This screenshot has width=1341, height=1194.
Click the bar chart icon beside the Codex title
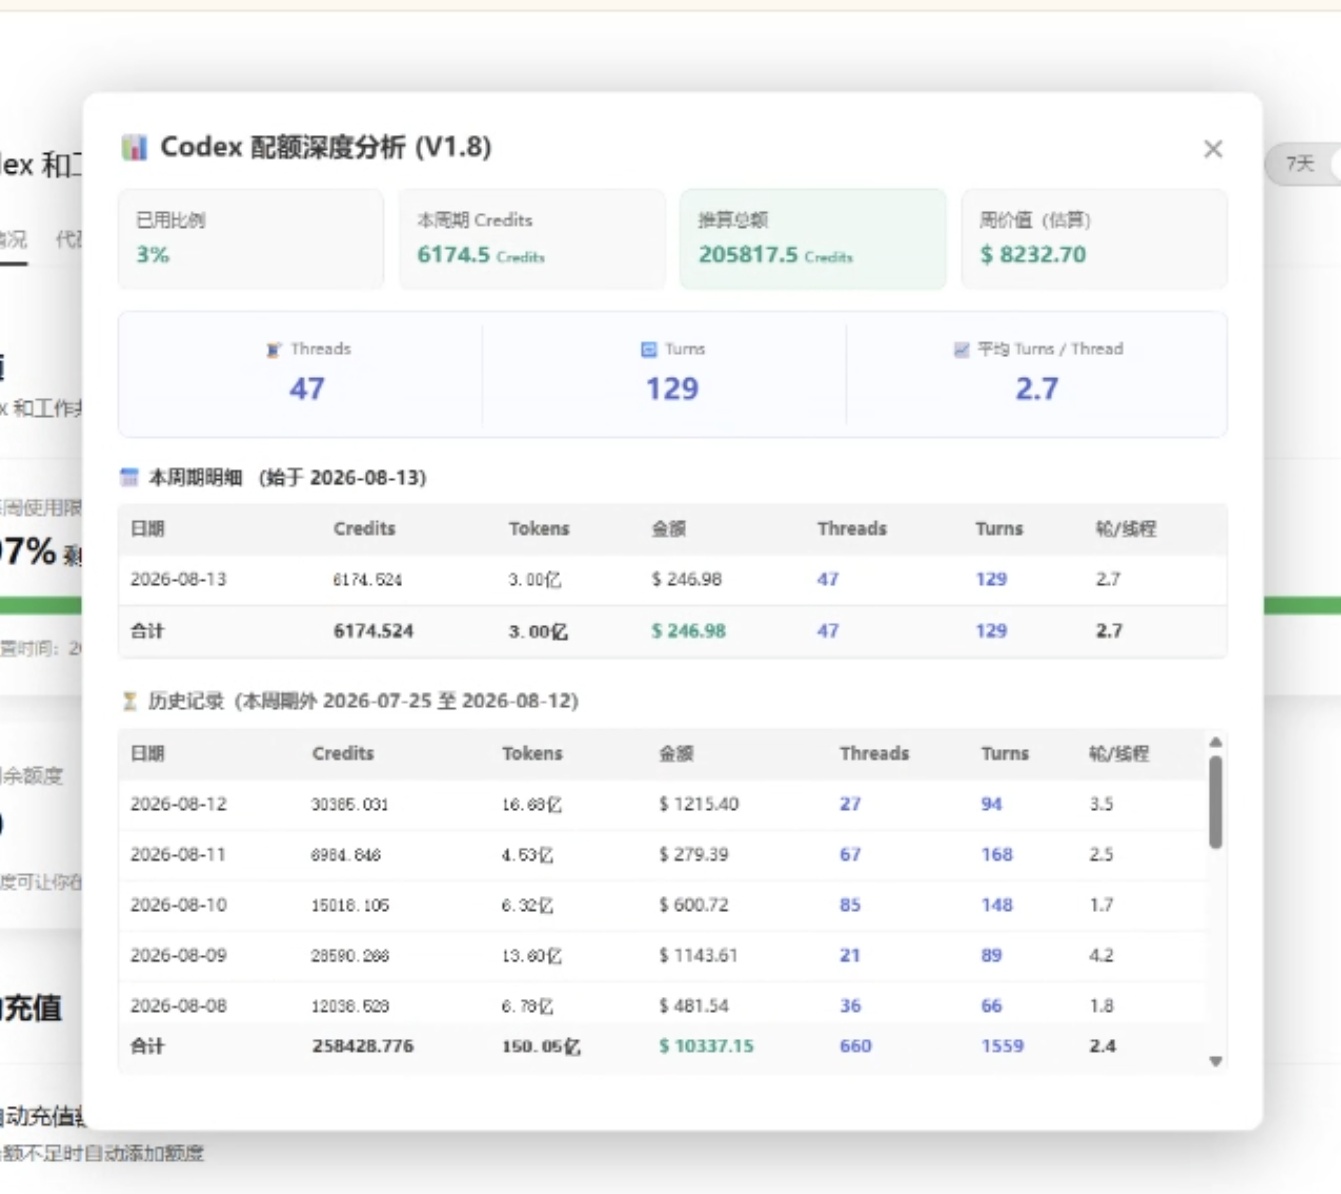(x=134, y=147)
